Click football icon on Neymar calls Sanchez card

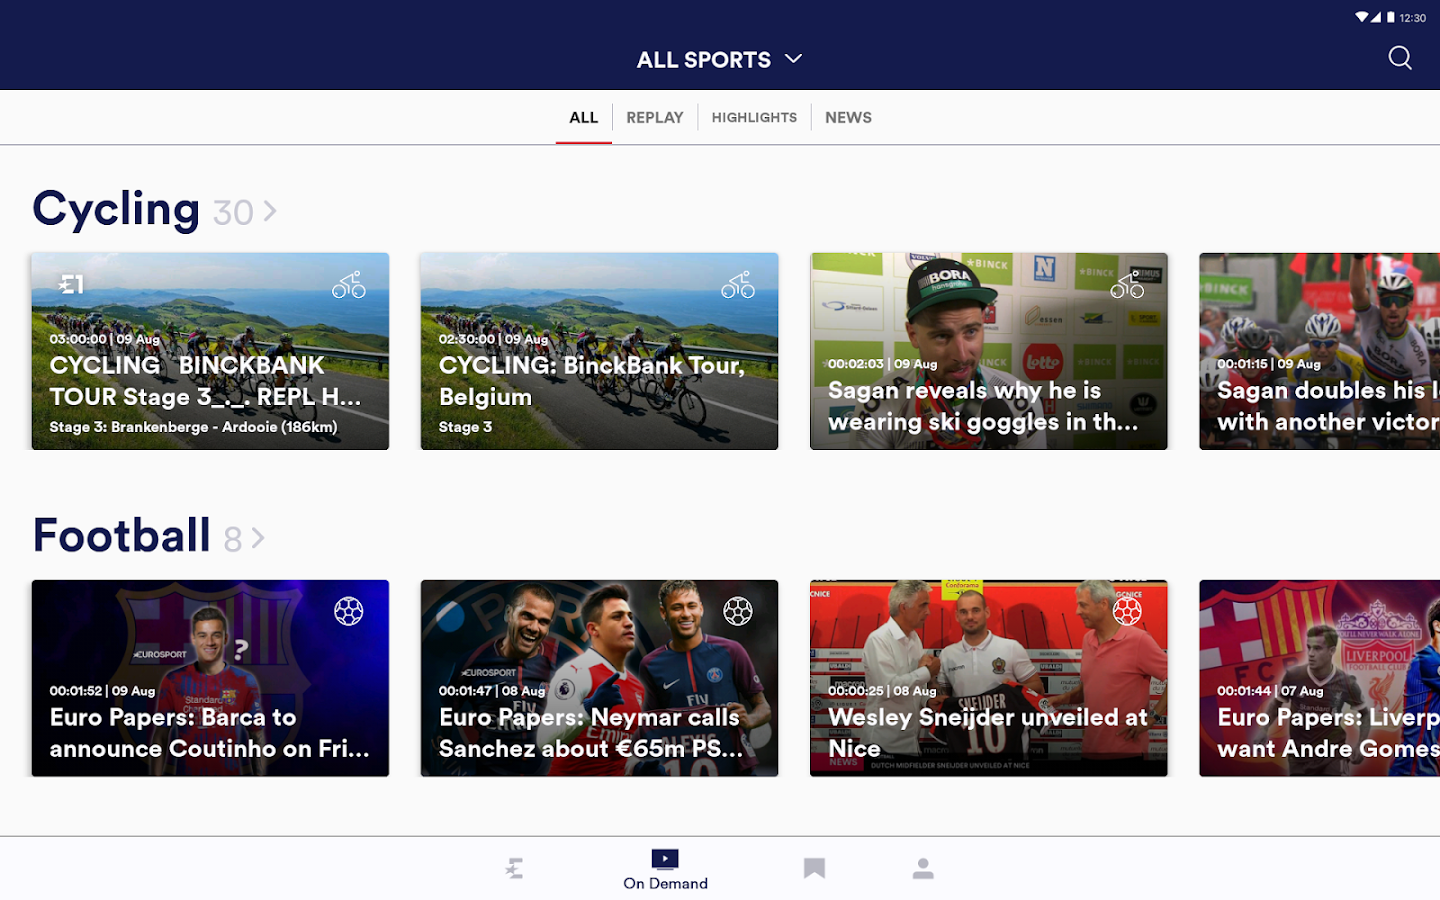(738, 611)
